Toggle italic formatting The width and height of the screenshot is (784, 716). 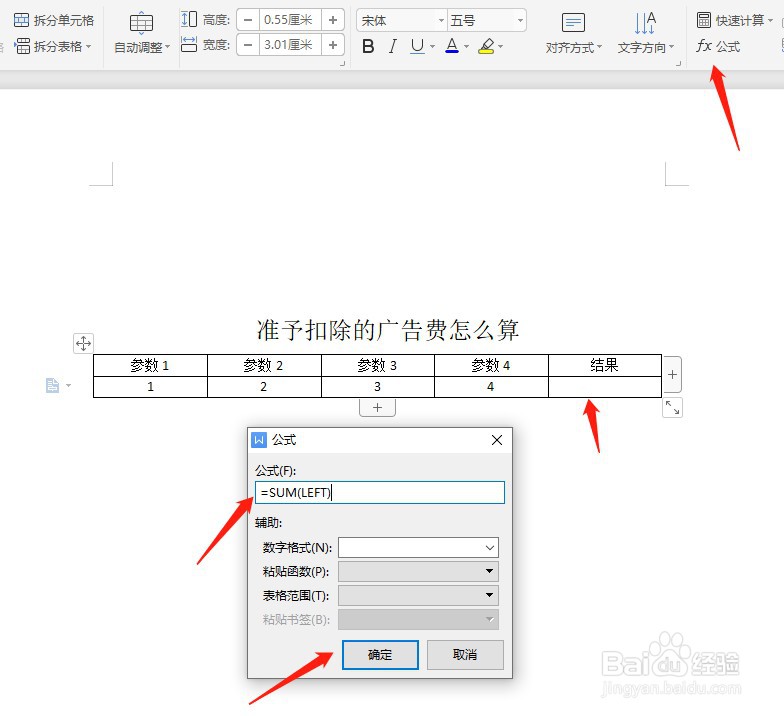click(x=393, y=46)
